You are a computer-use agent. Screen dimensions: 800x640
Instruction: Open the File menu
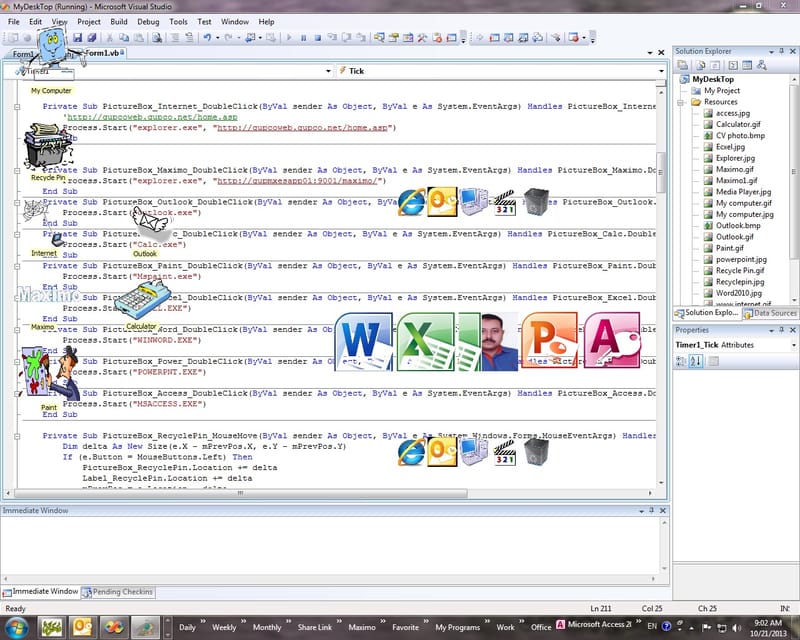pos(14,22)
